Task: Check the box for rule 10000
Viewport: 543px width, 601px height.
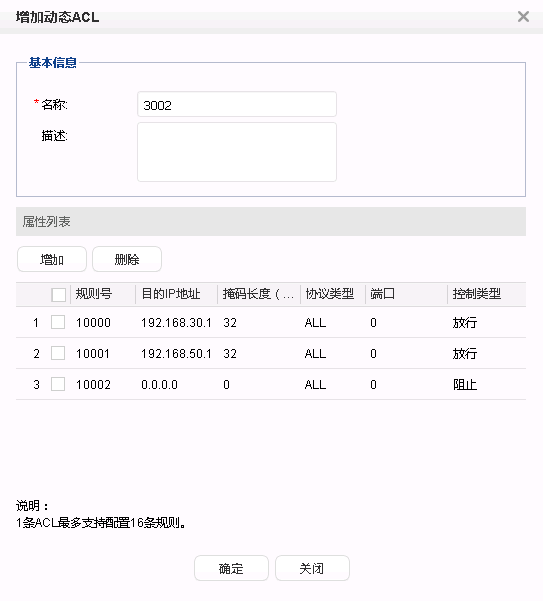Action: tap(58, 322)
